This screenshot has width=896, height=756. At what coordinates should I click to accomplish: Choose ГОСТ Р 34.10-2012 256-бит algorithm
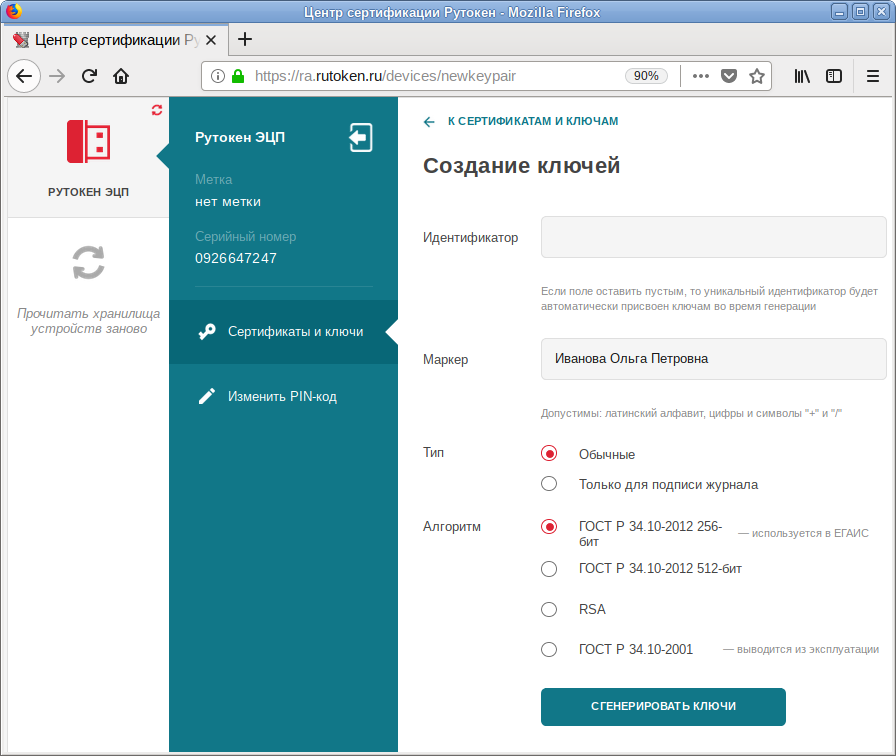549,526
